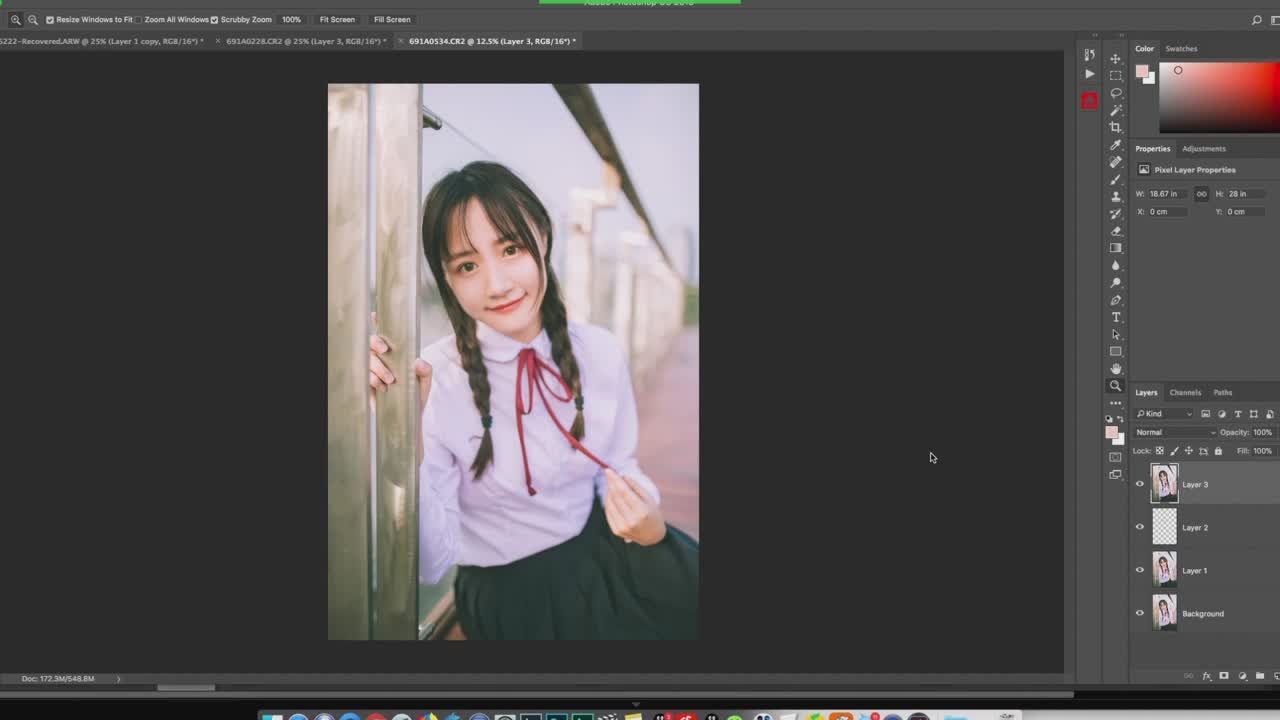Viewport: 1280px width, 720px height.
Task: Switch to the Adjustments tab
Action: 1204,149
